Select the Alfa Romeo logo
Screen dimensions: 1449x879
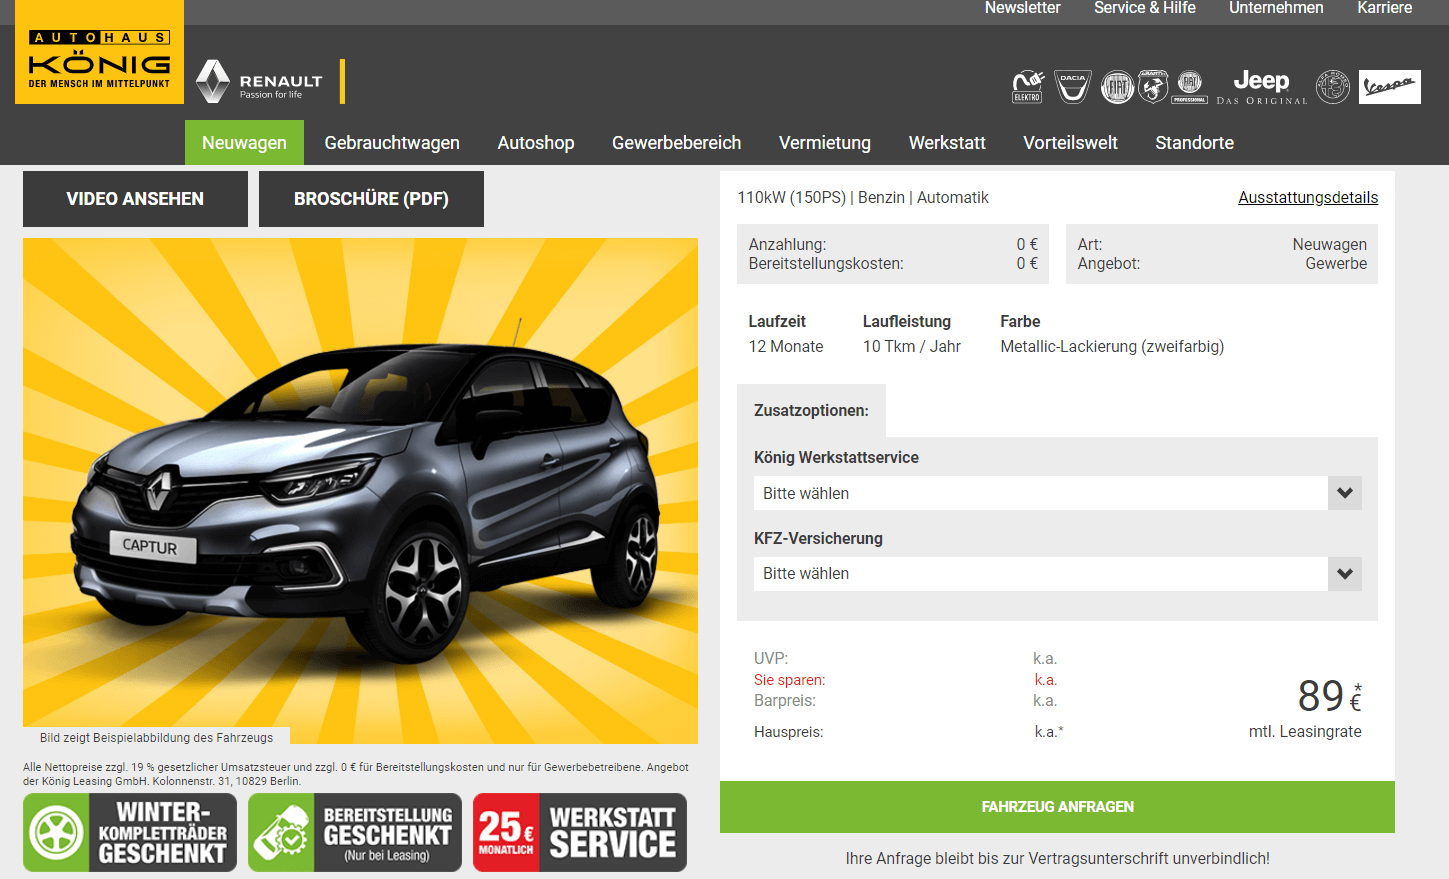coord(1332,87)
